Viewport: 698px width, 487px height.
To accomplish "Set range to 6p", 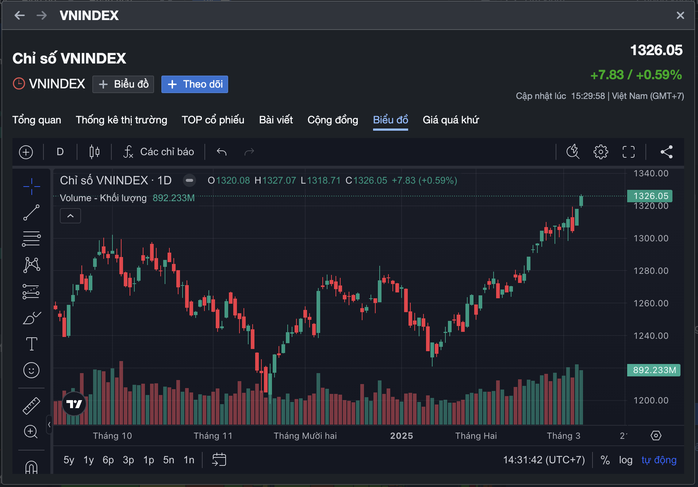I will (x=108, y=460).
